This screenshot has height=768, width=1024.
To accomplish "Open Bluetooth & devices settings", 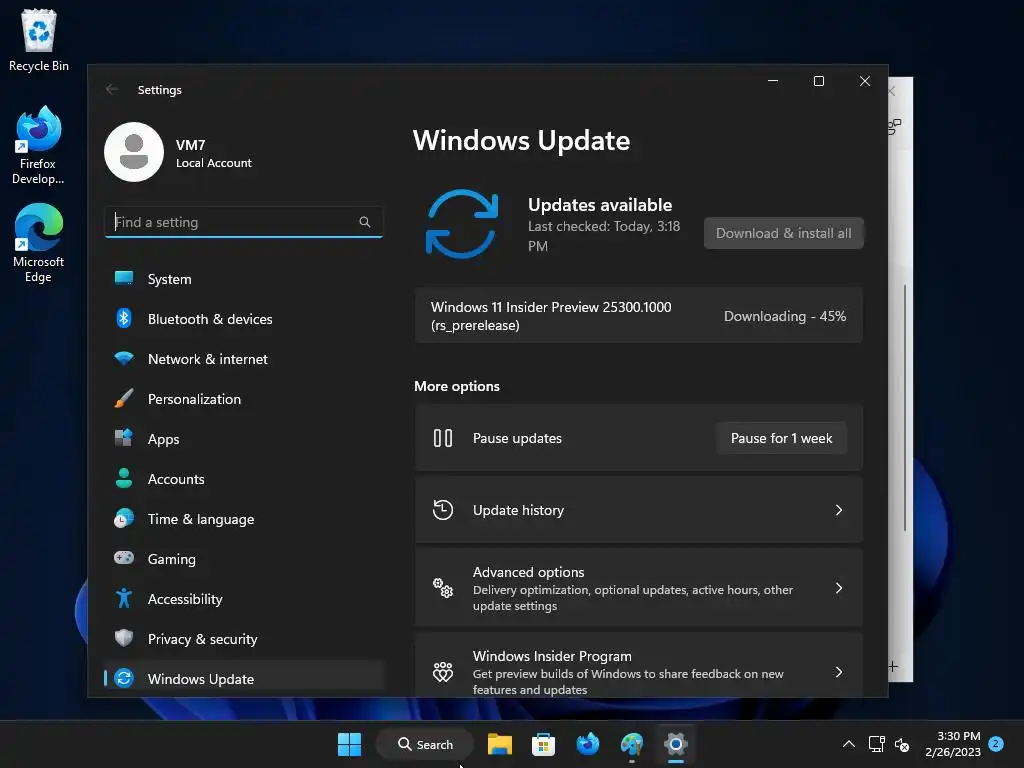I will pos(244,319).
